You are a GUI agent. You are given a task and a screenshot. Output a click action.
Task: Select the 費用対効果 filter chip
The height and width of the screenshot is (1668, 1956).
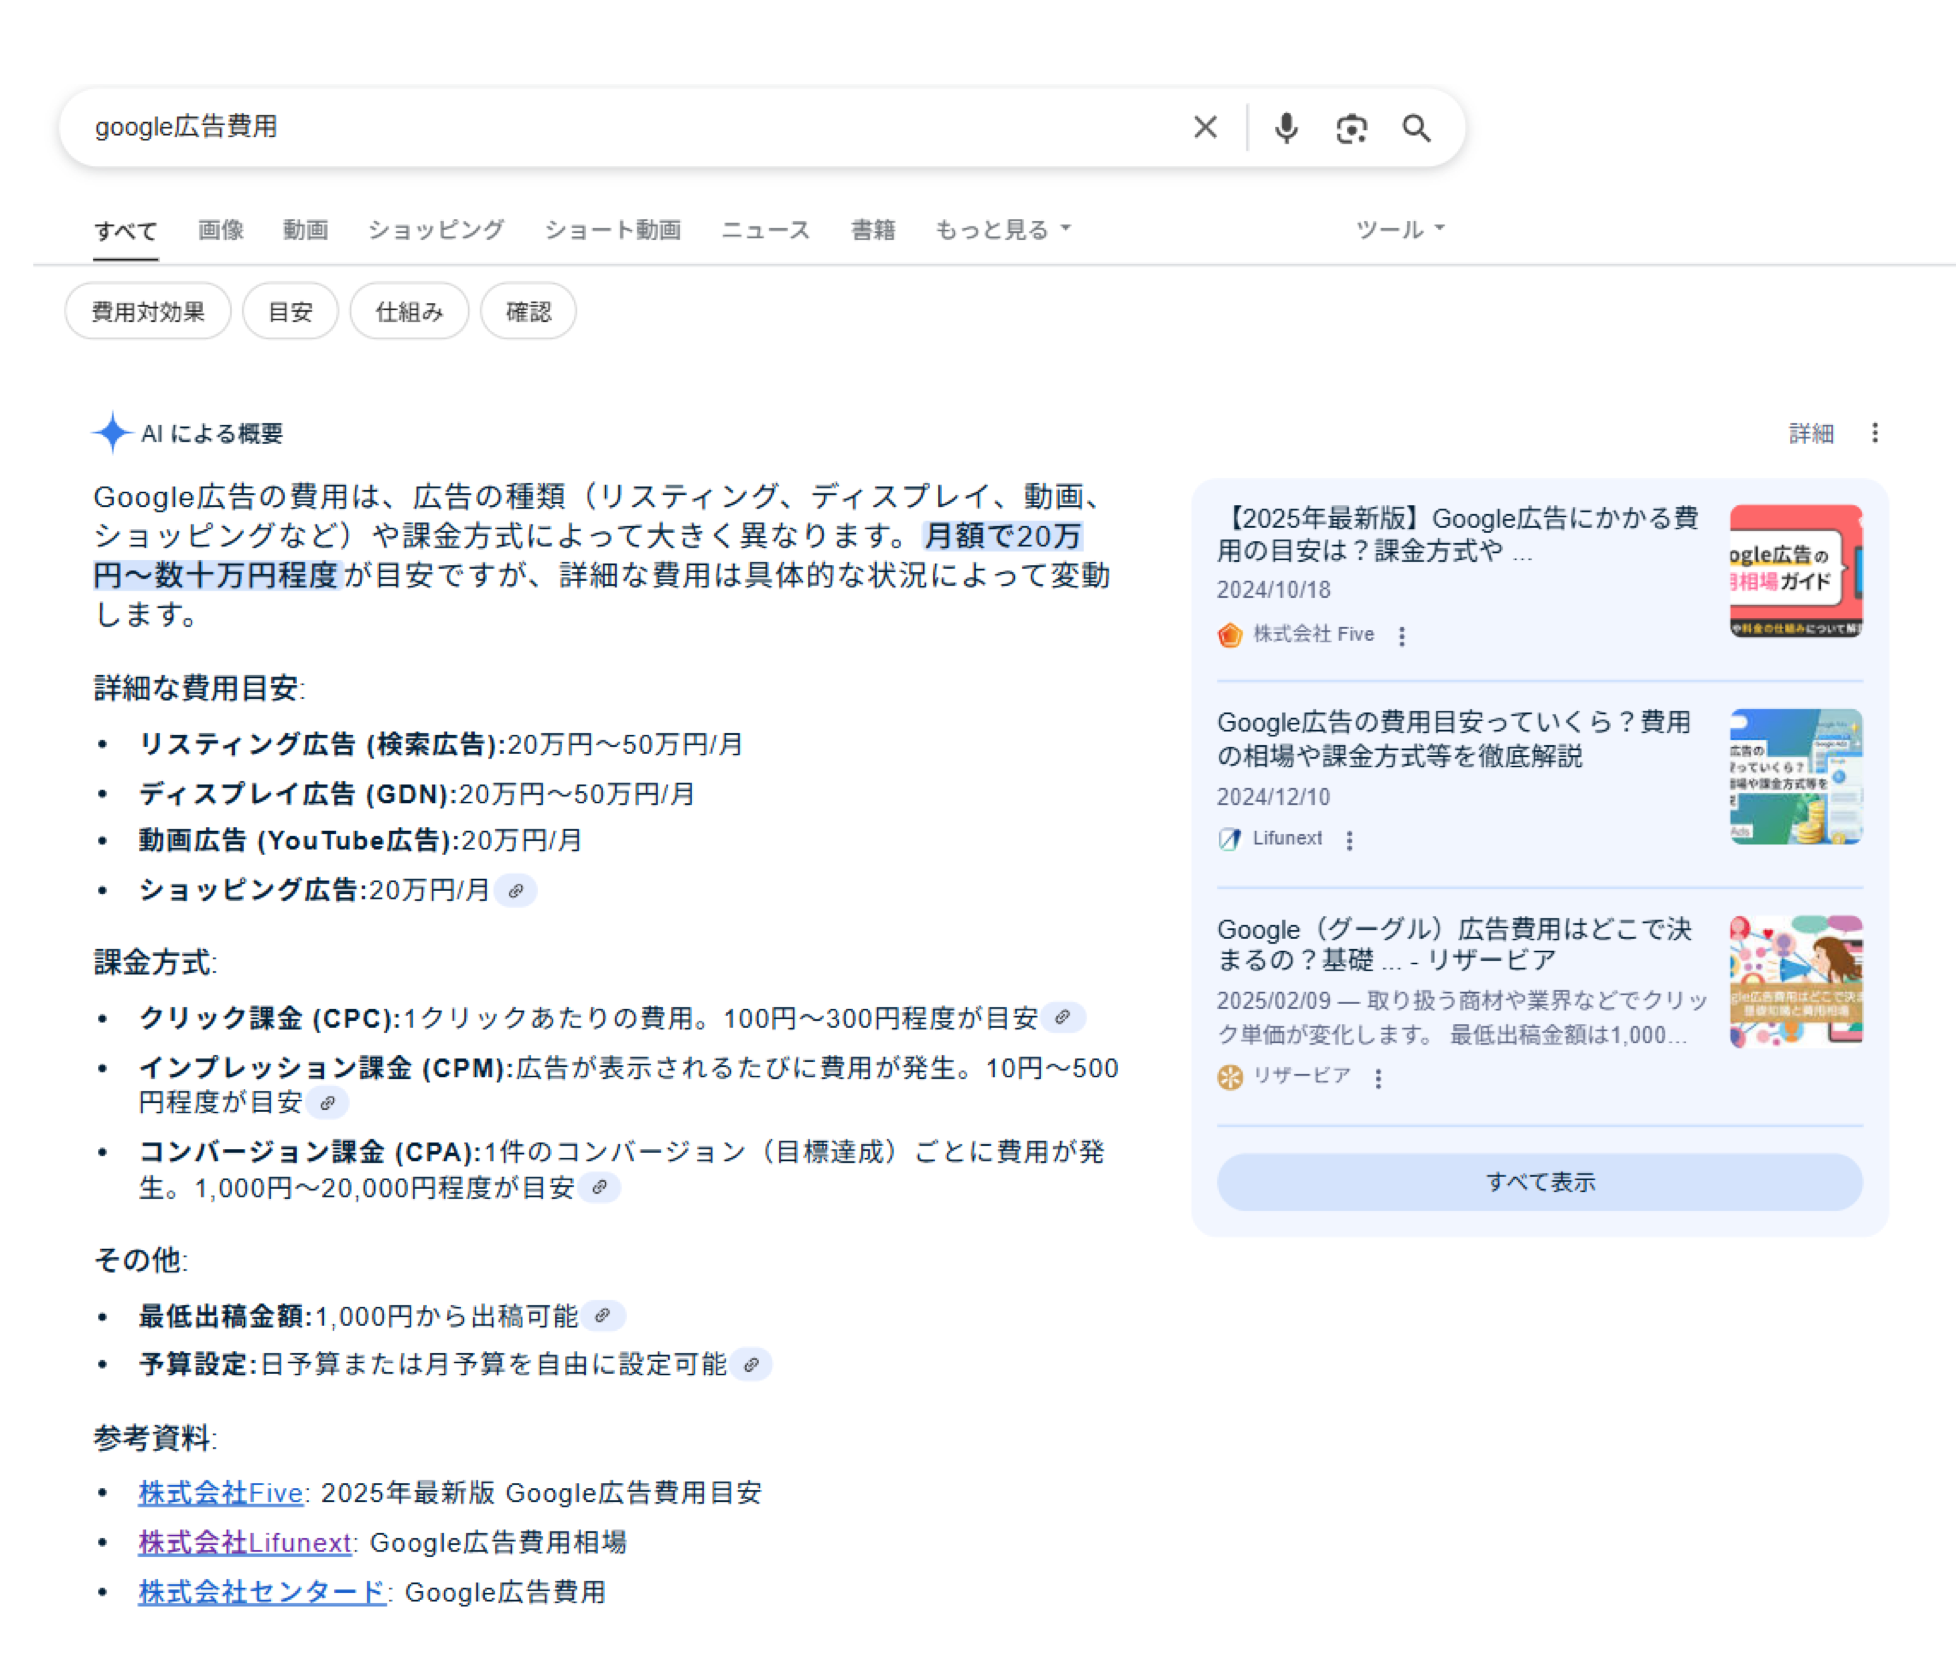tap(148, 311)
